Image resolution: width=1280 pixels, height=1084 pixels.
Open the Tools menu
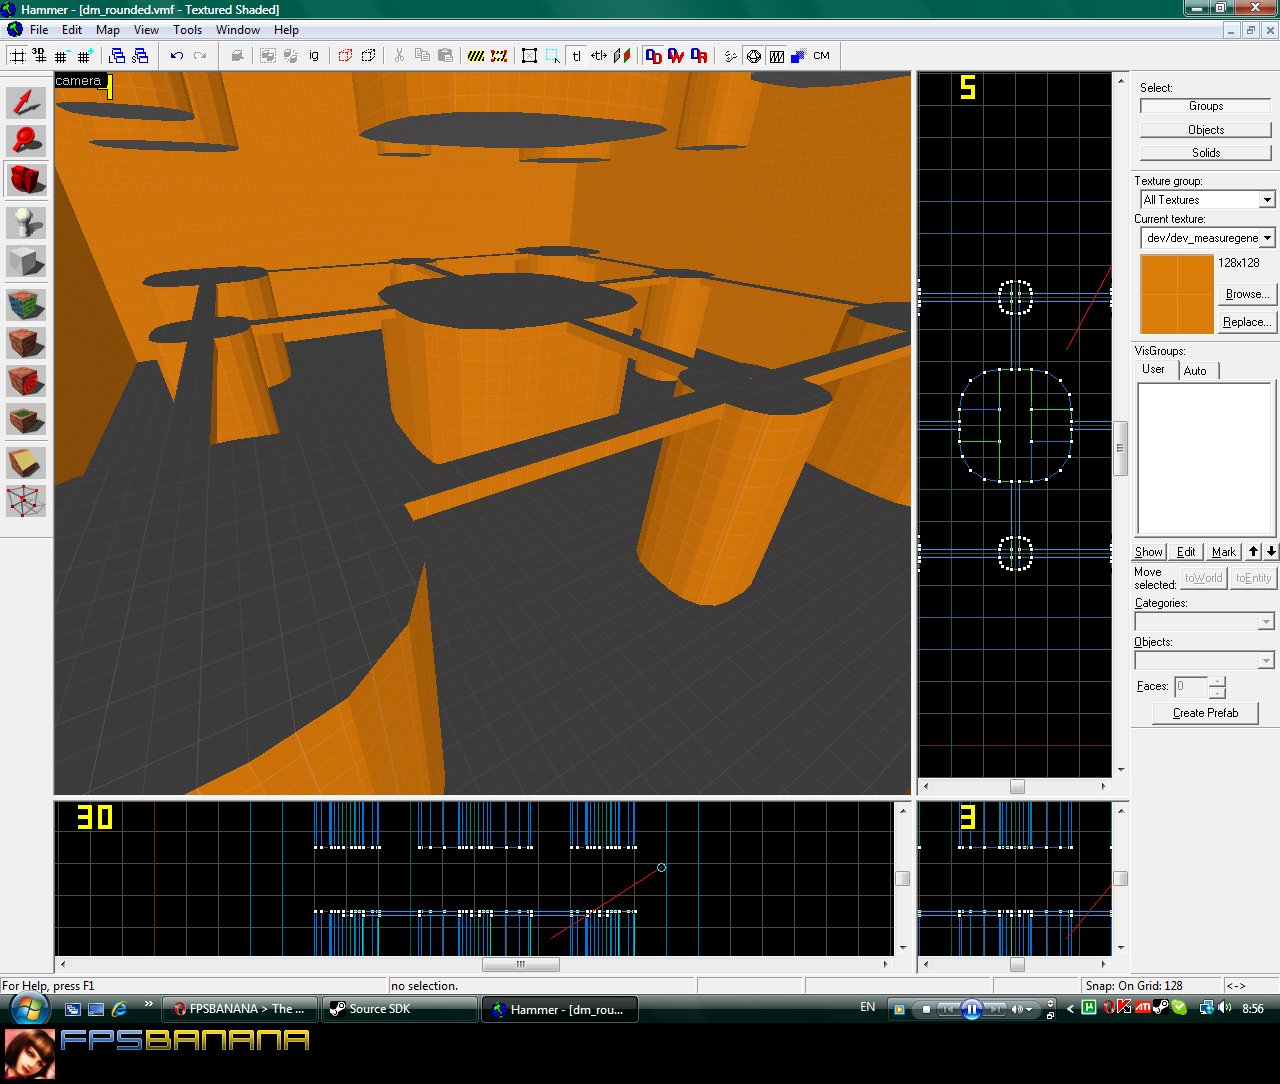tap(187, 30)
